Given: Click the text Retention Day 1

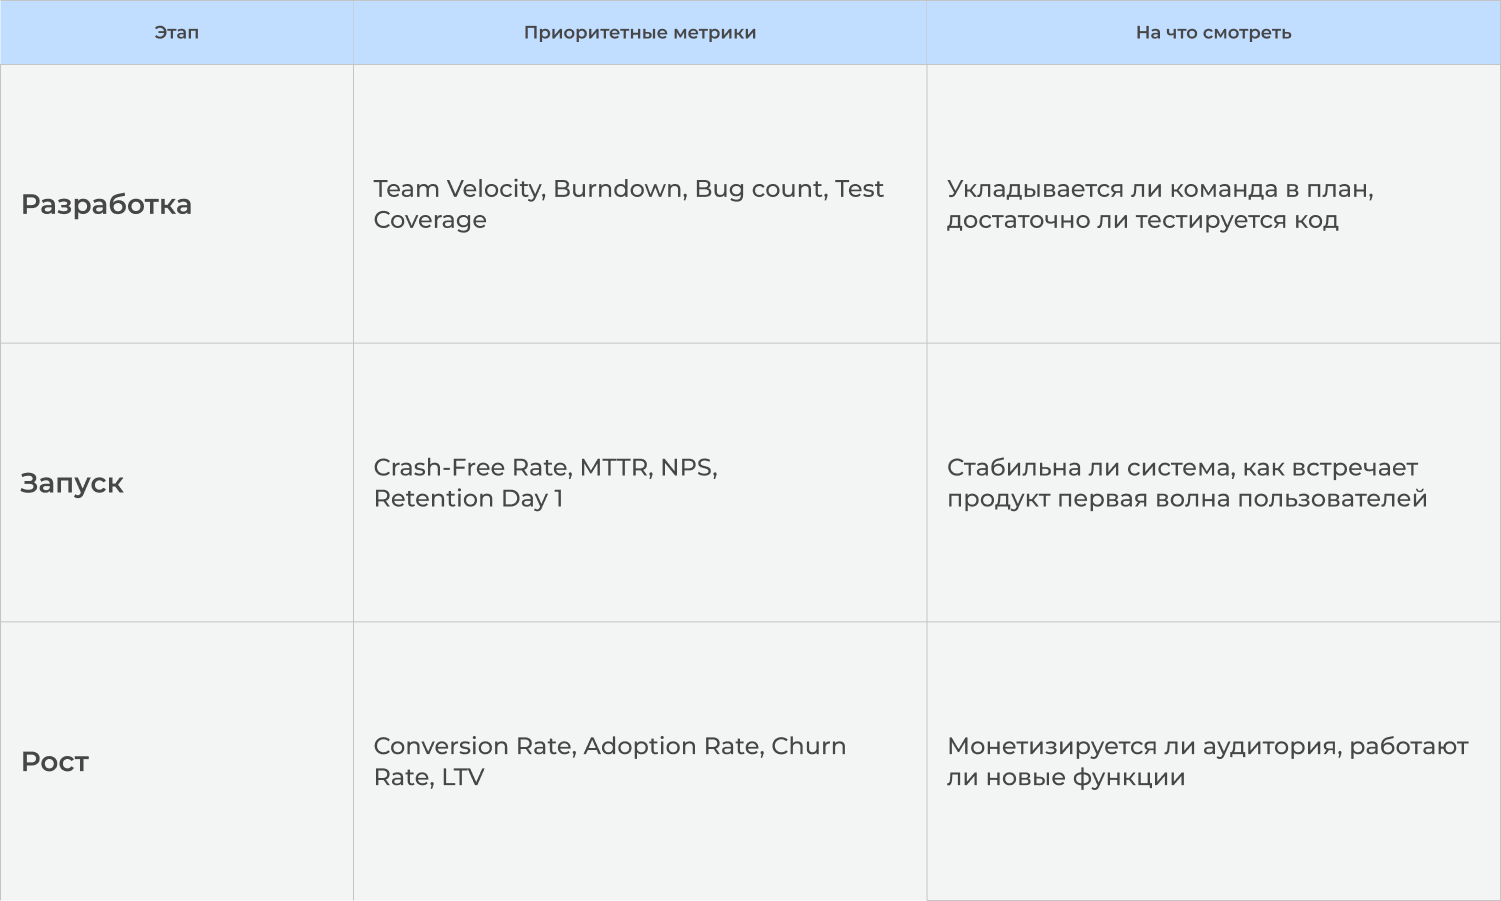Looking at the screenshot, I should click(x=468, y=498).
